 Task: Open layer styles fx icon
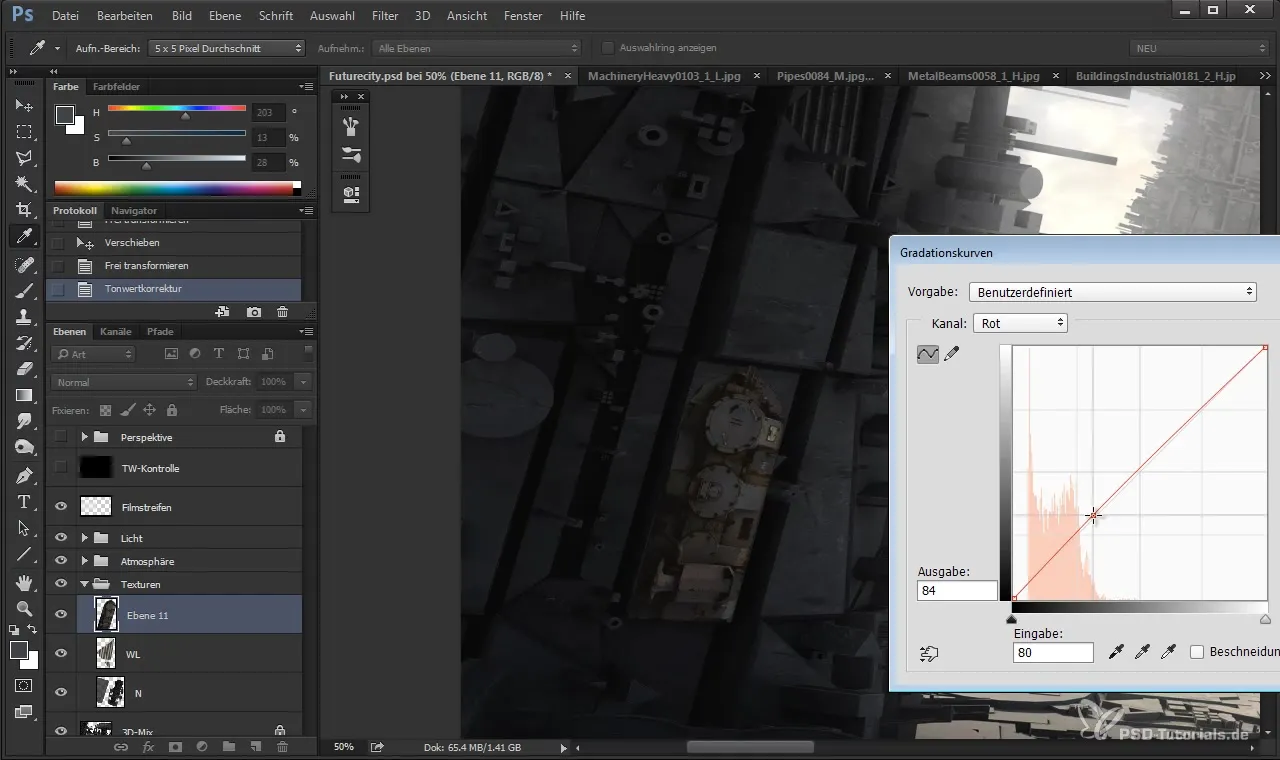[x=148, y=747]
